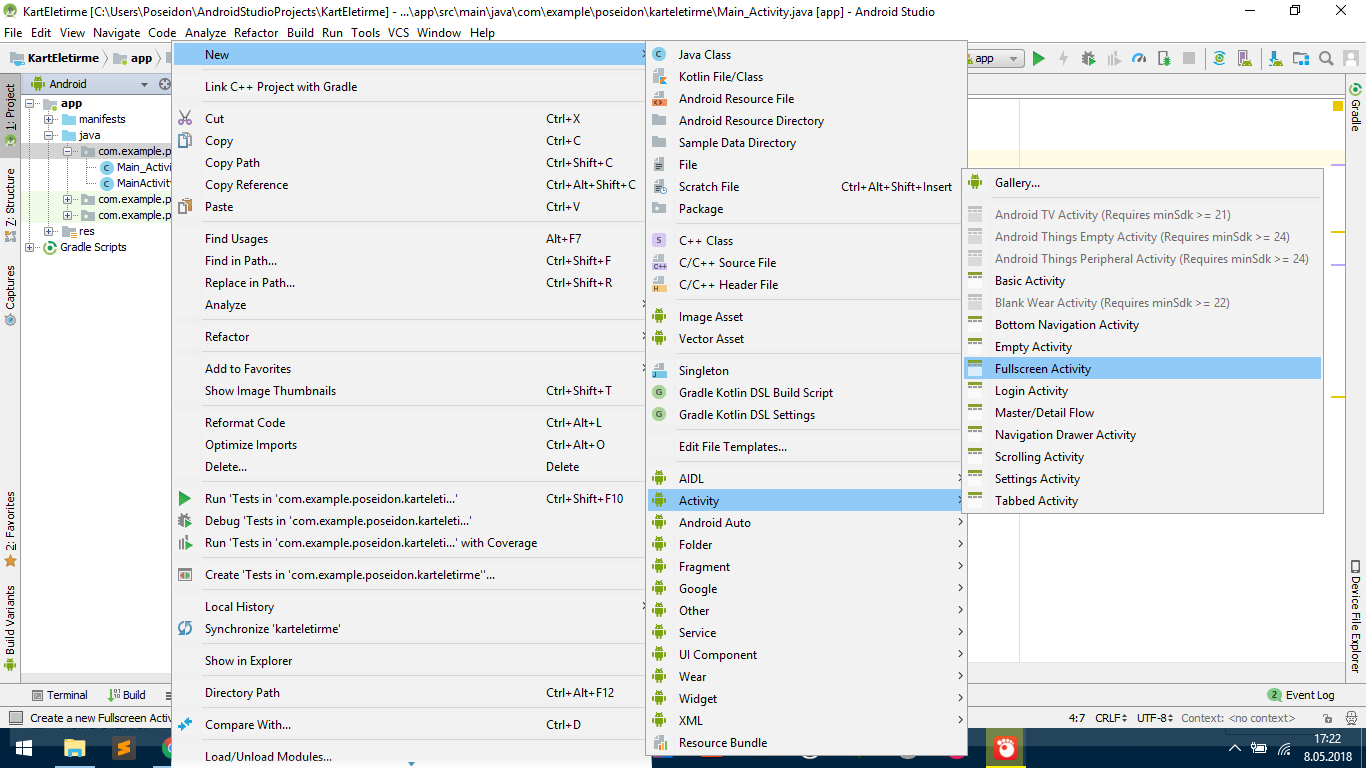Click the locate target icon in Project panel
Viewport: 1366px width, 768px height.
[165, 84]
